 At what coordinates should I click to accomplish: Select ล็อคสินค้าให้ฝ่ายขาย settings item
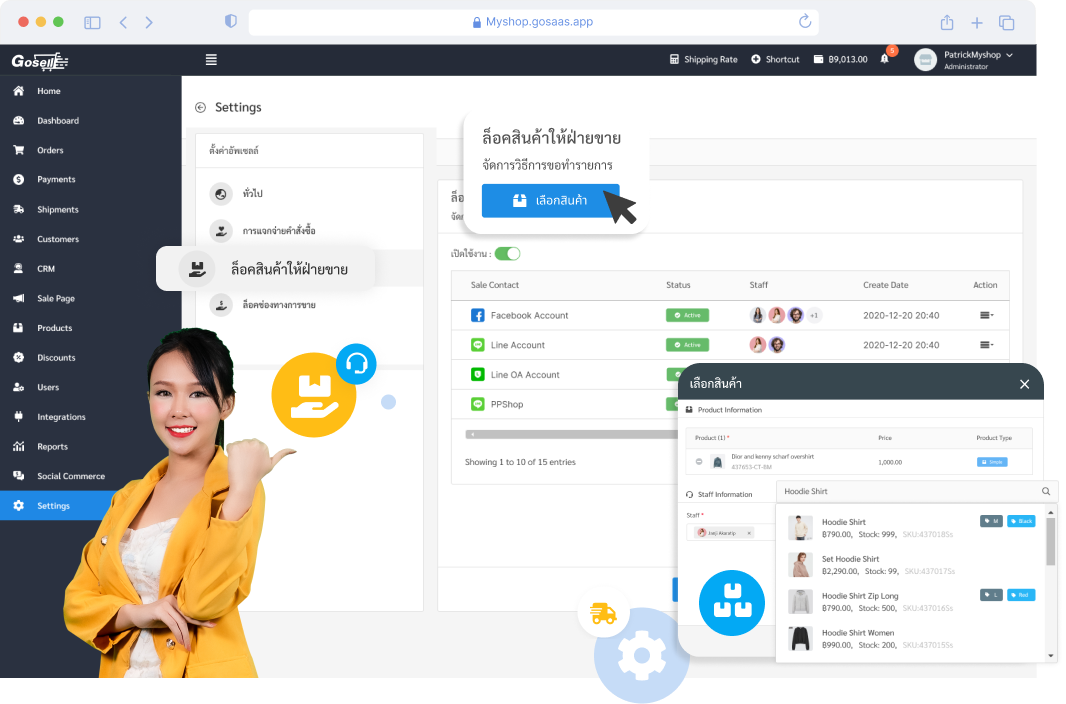click(266, 269)
